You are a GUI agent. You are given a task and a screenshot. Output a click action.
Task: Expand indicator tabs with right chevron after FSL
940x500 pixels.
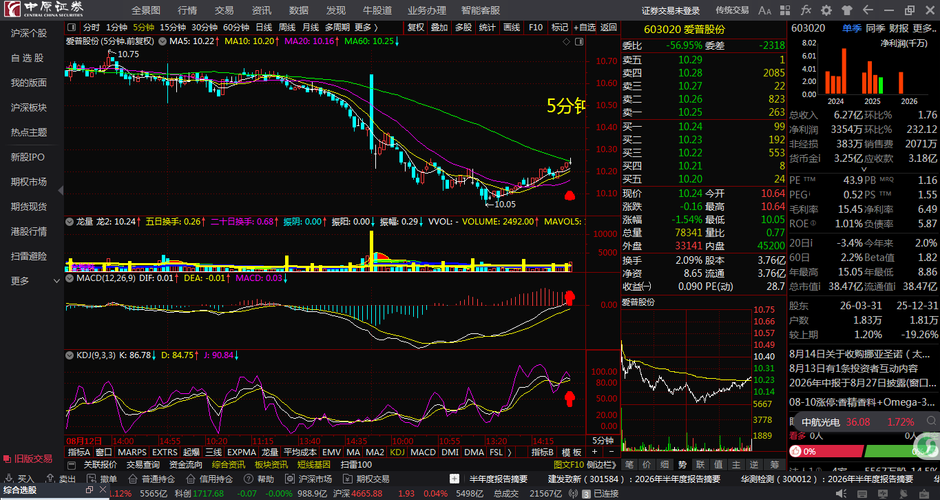[510, 452]
